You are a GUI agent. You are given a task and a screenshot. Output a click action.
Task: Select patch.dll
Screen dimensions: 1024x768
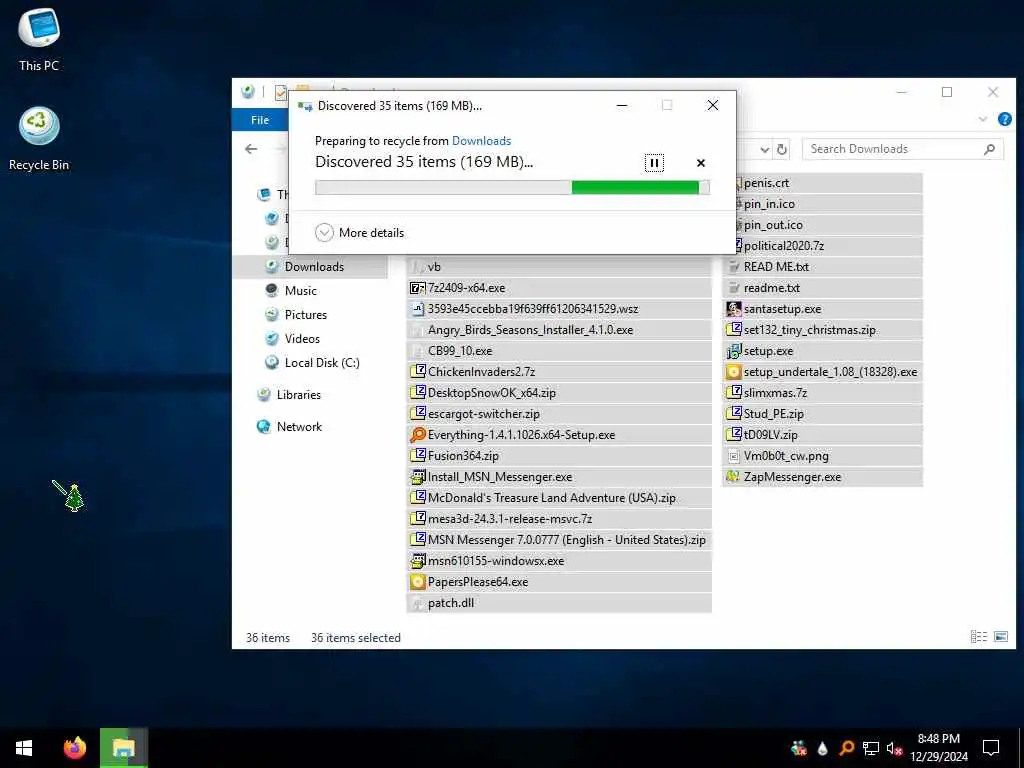tap(559, 603)
